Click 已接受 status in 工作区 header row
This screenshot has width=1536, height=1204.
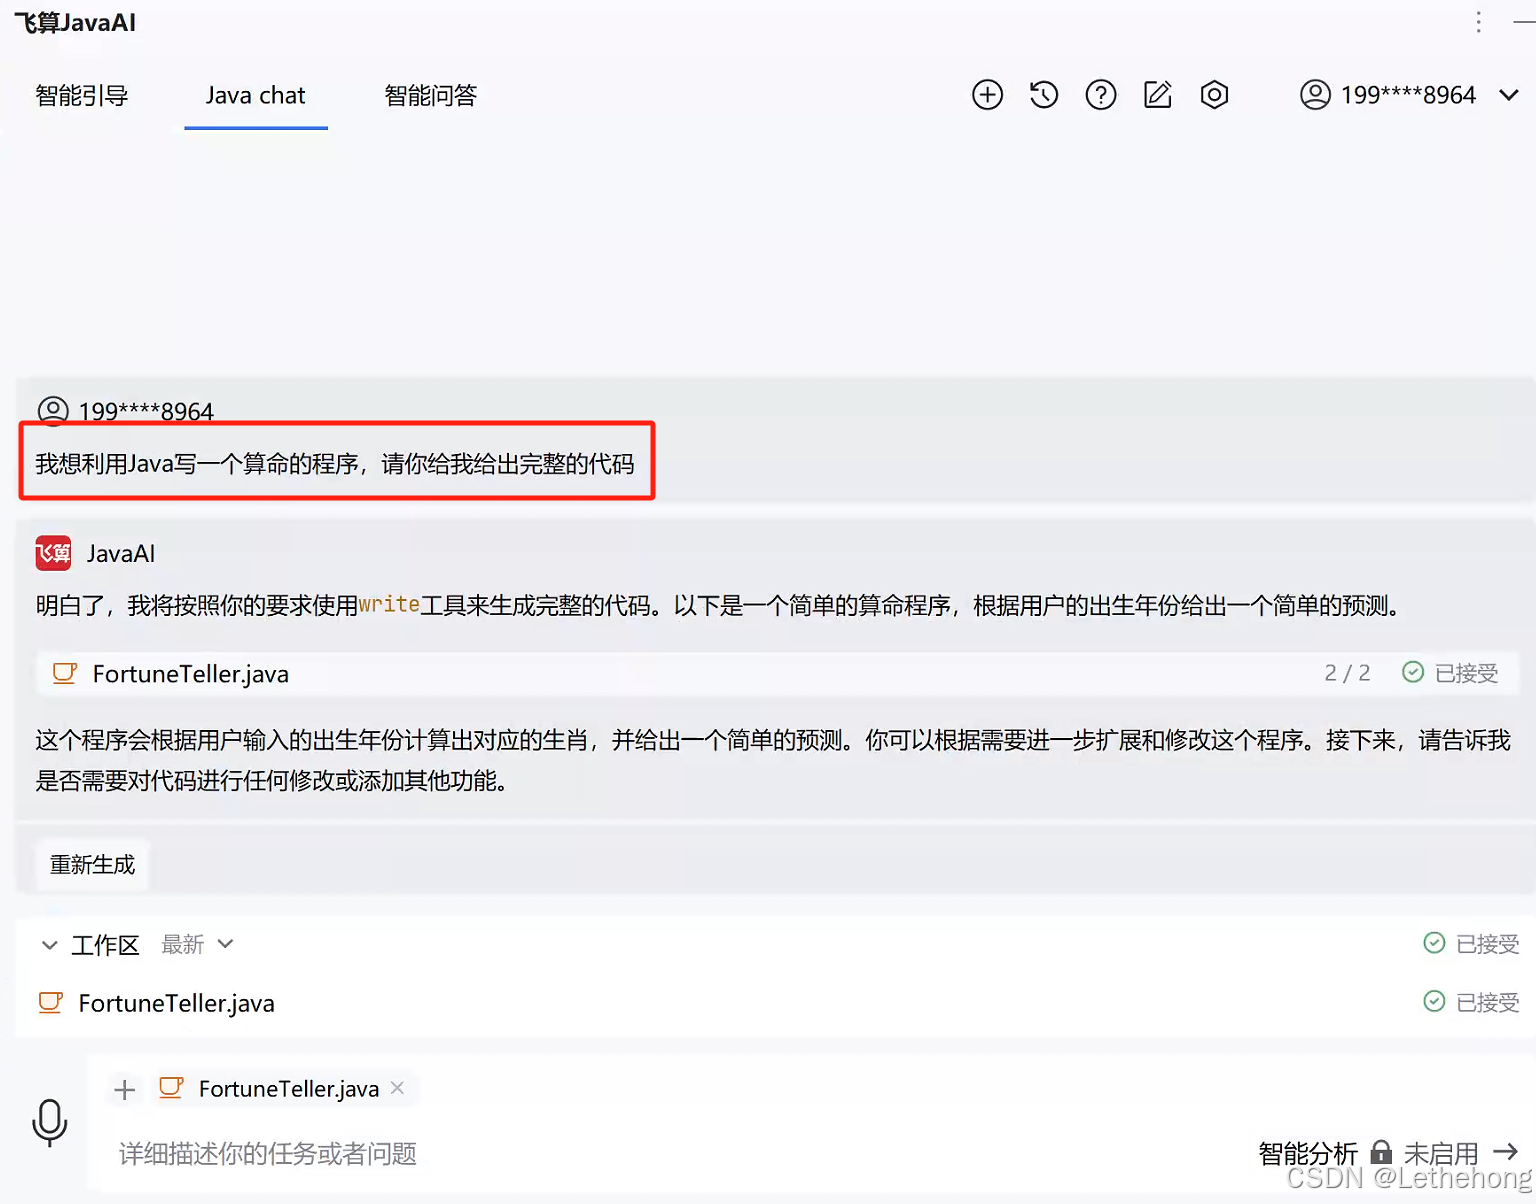(x=1471, y=944)
